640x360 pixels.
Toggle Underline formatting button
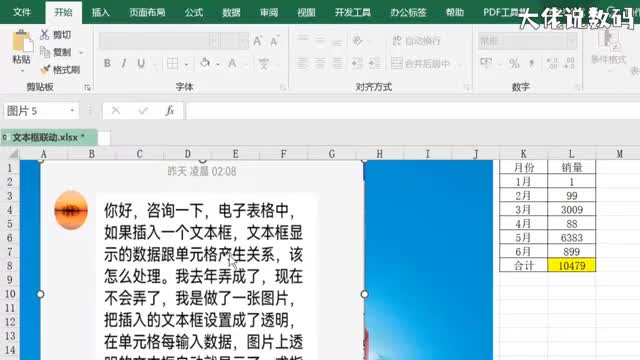click(x=141, y=63)
